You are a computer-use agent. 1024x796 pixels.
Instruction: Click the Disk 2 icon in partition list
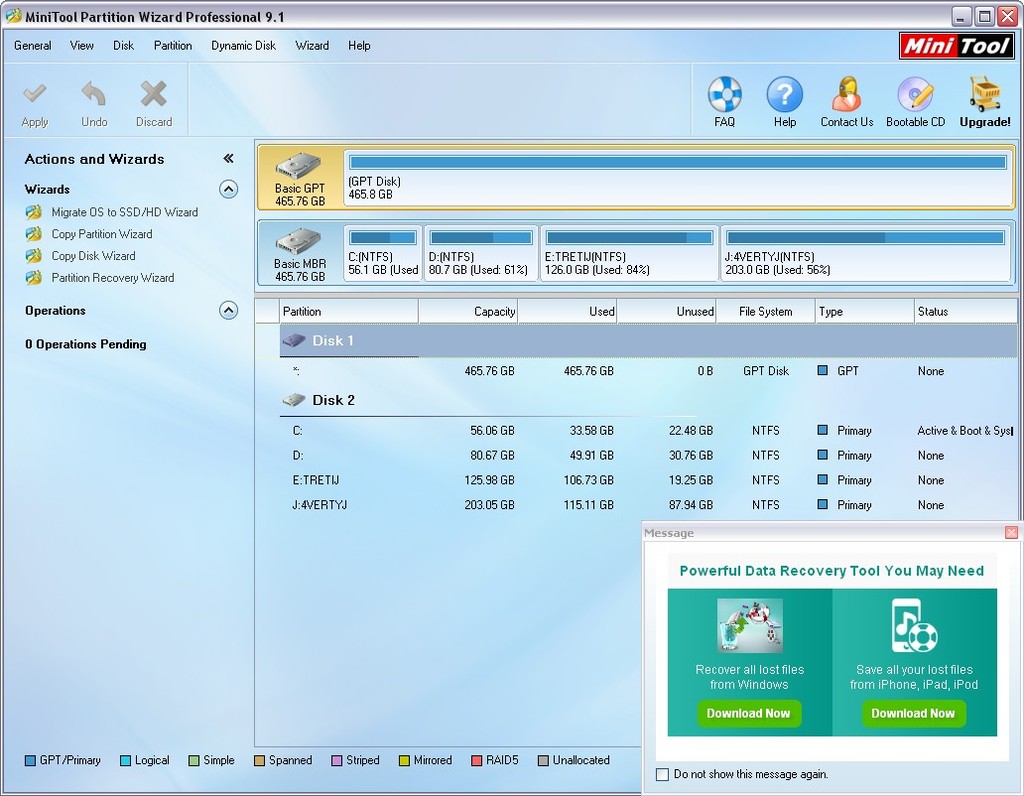point(294,400)
